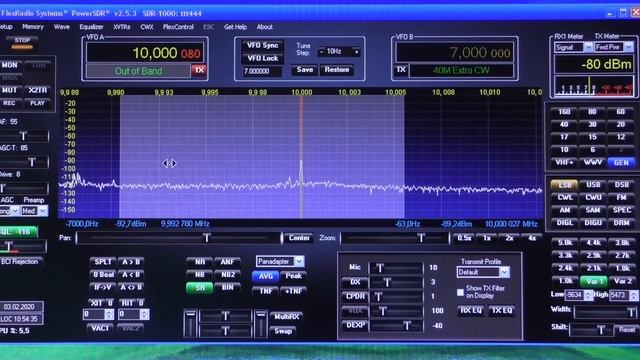Click the Restore frequency button
Viewport: 640px width, 360px height.
[x=336, y=70]
